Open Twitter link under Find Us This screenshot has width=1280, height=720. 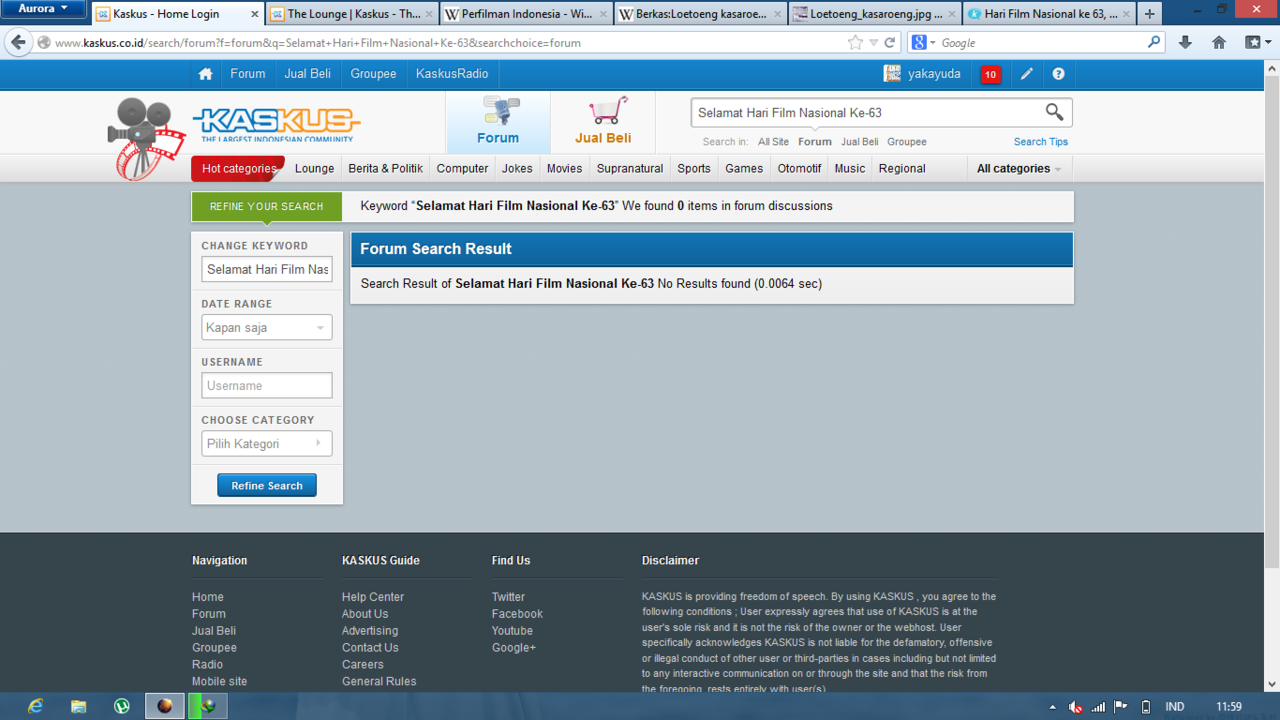(x=508, y=597)
